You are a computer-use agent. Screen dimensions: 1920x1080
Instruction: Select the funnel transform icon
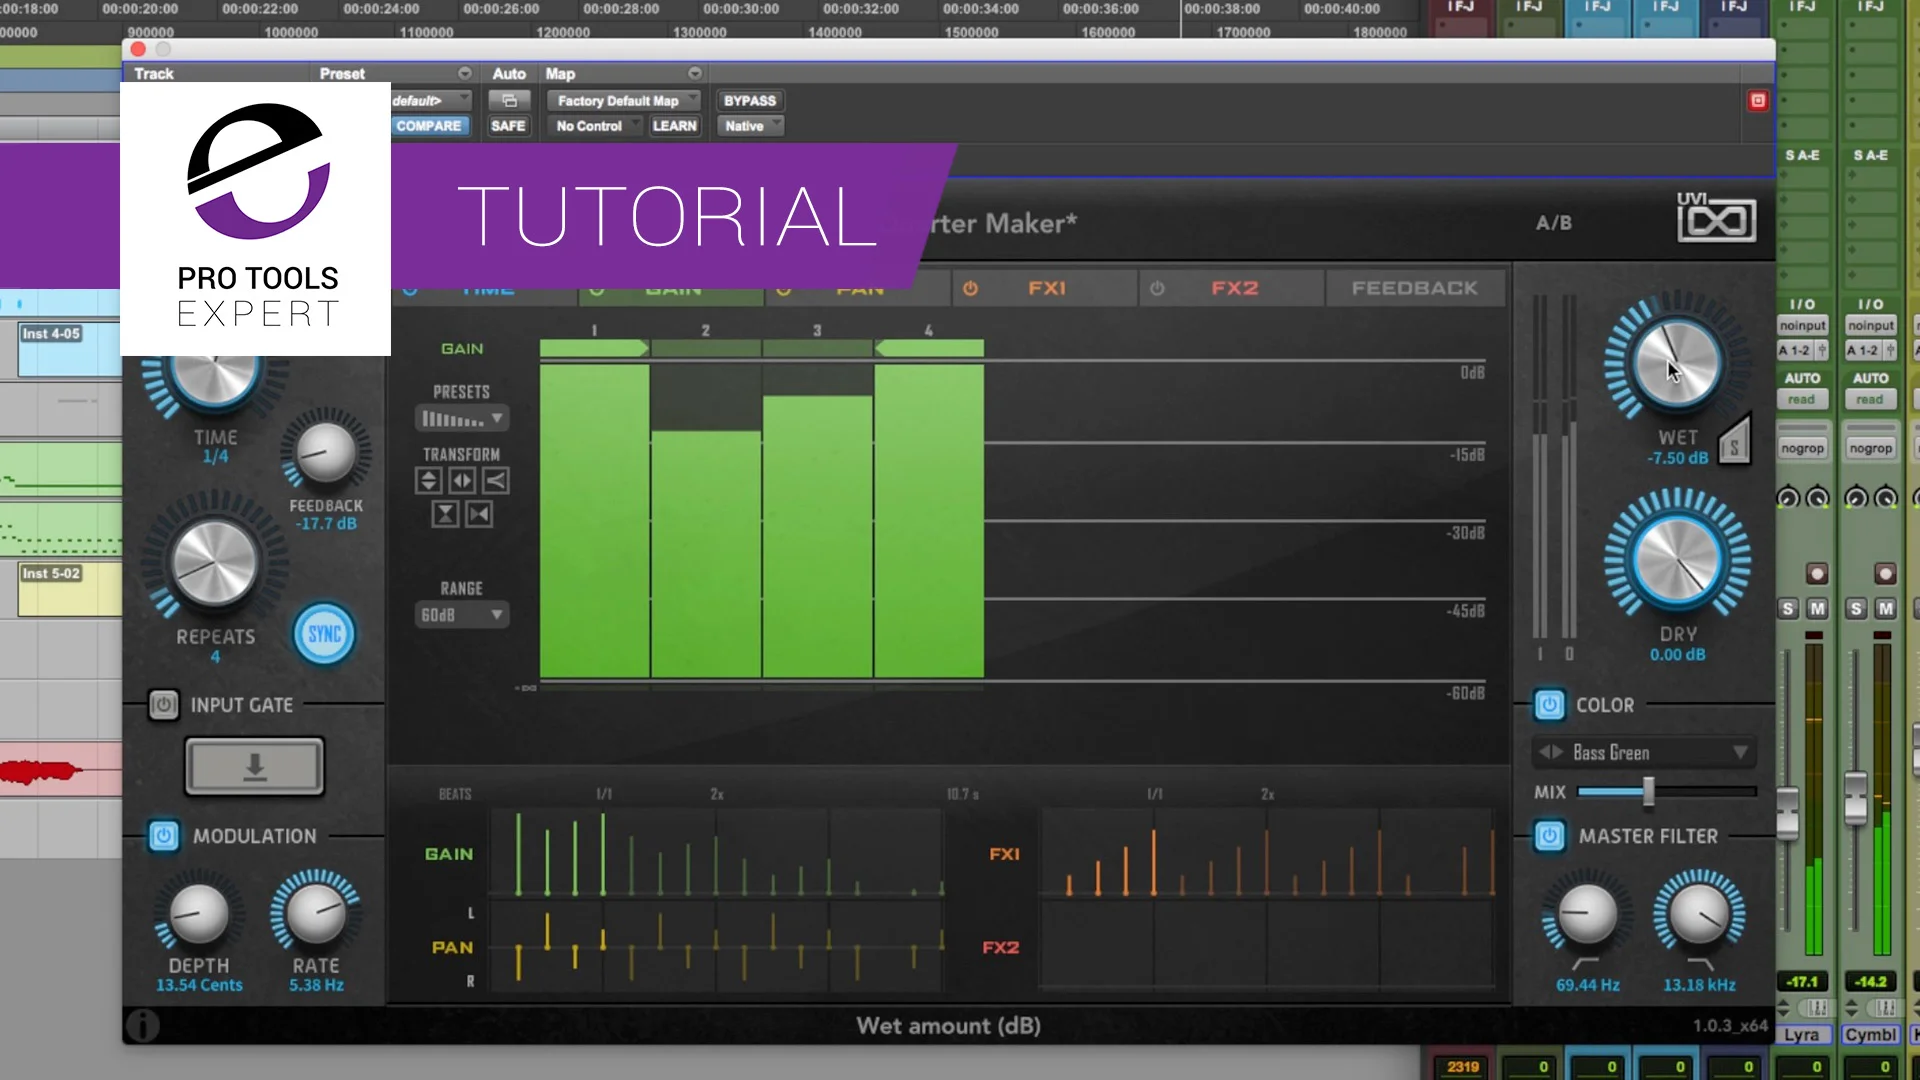pyautogui.click(x=495, y=480)
